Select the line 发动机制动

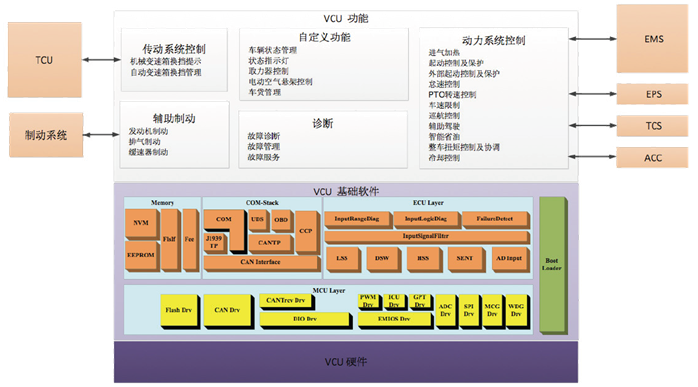click(148, 131)
